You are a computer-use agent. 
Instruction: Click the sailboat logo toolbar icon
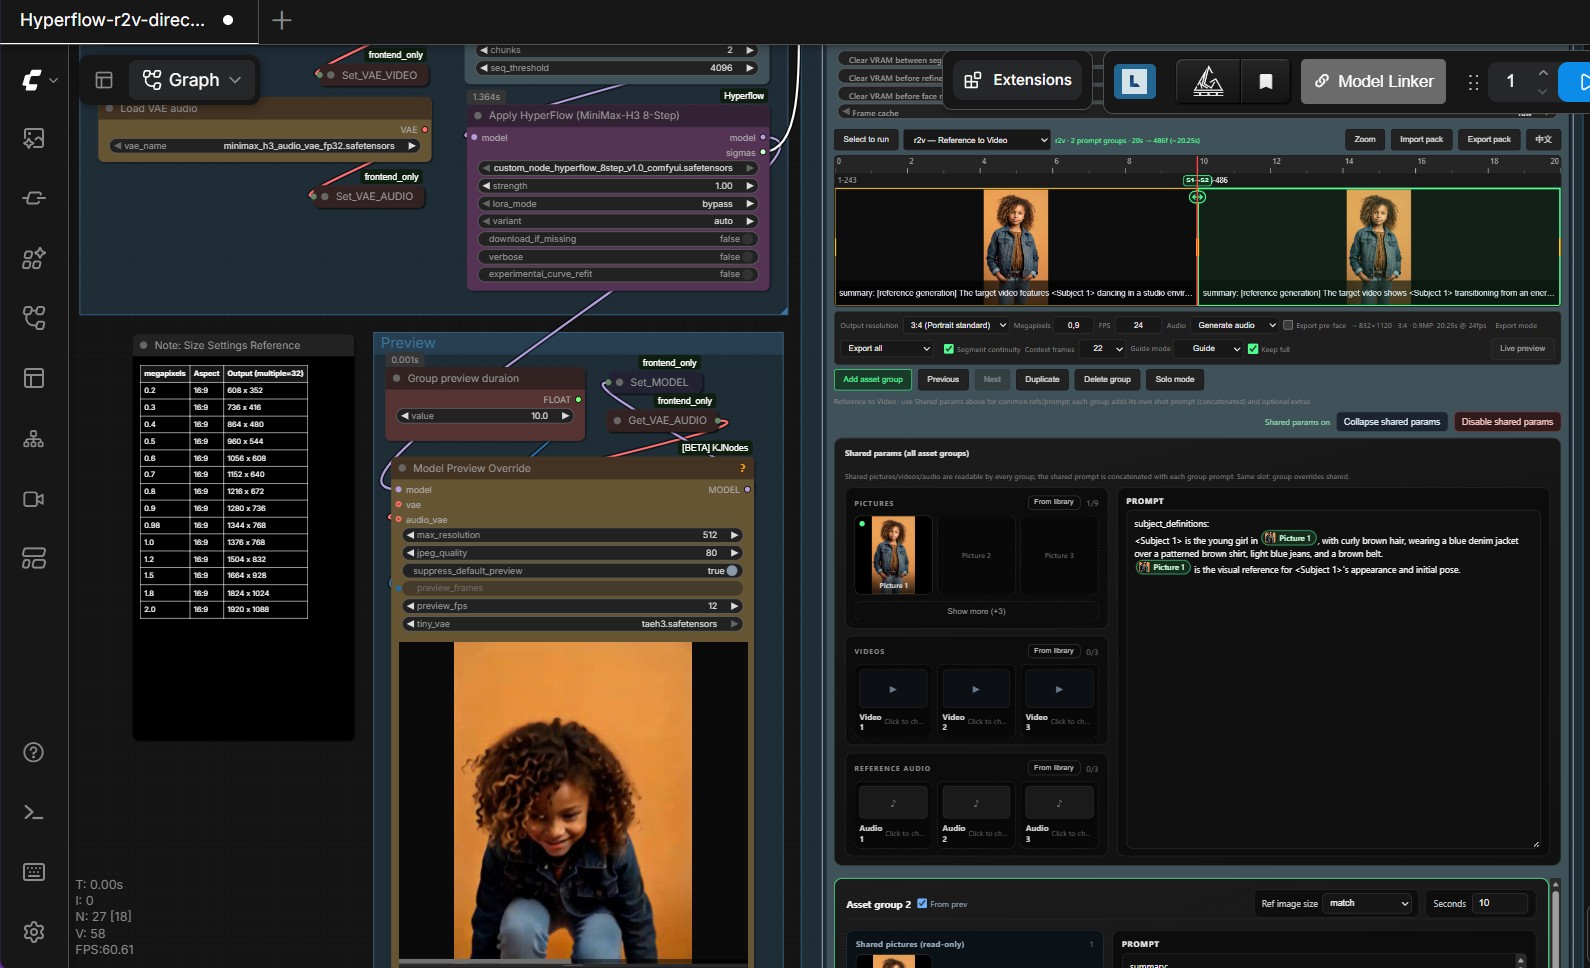[x=1208, y=81]
